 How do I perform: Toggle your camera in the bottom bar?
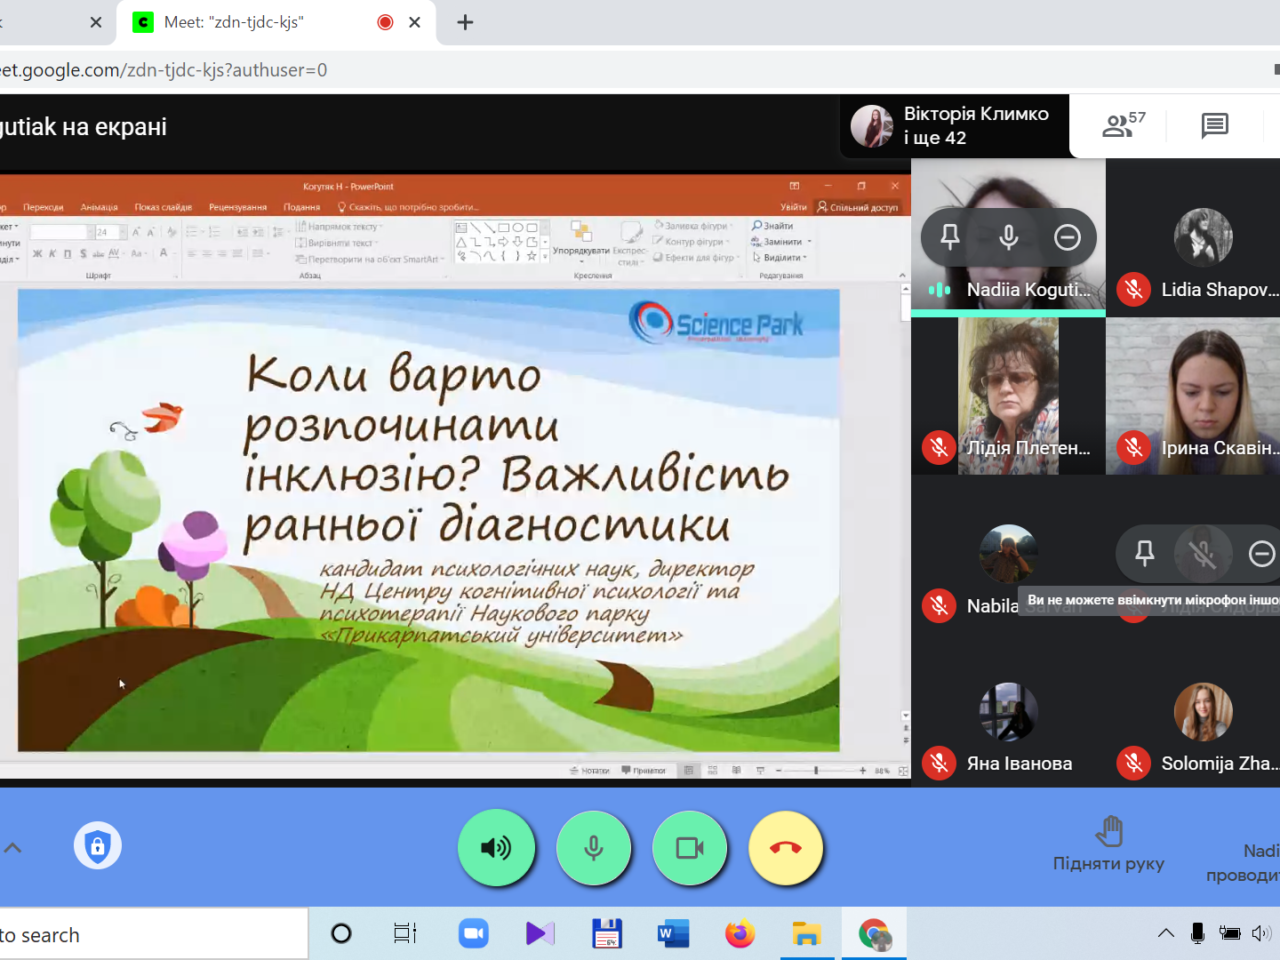pos(689,848)
